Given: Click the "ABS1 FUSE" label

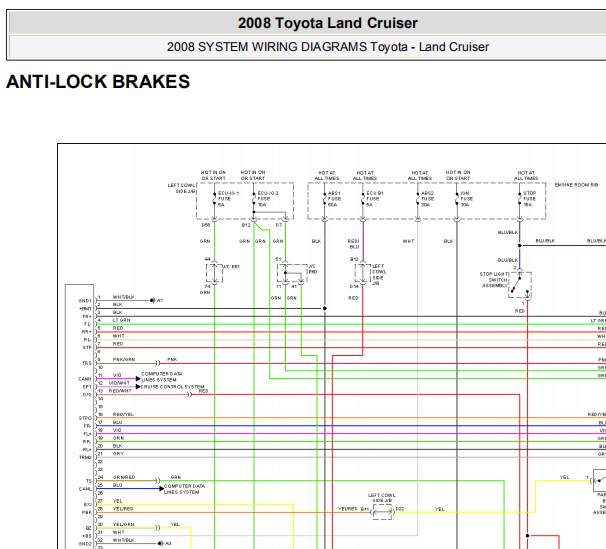Looking at the screenshot, I should click(x=334, y=199).
